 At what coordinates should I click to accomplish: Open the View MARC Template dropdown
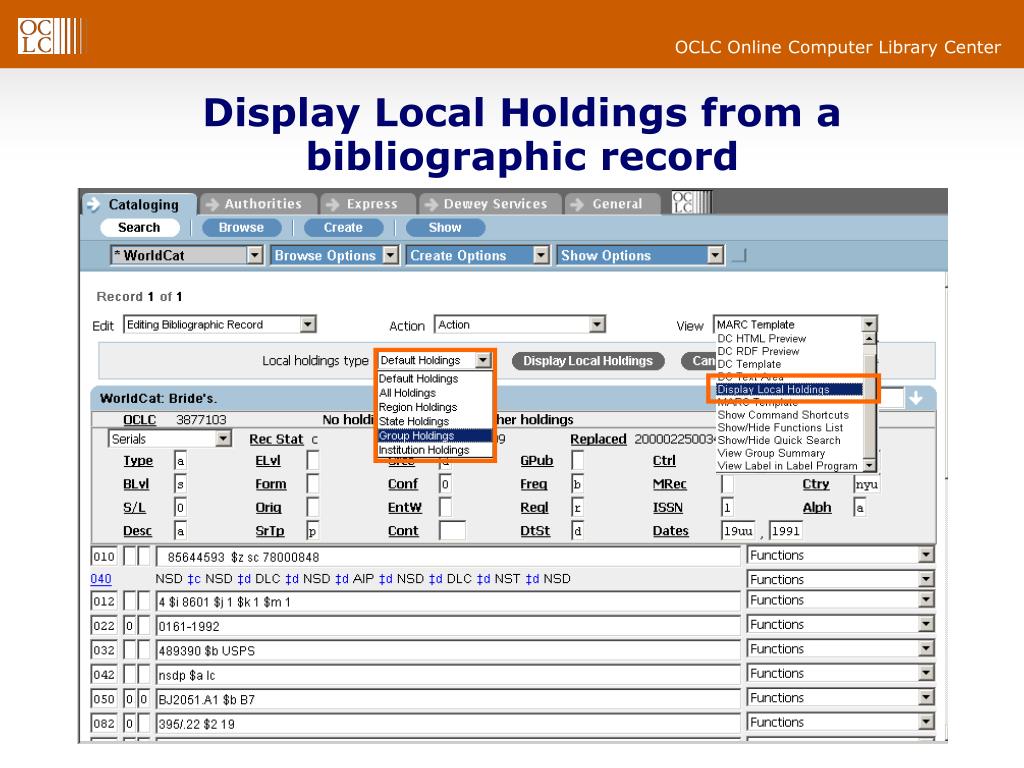[x=795, y=325]
